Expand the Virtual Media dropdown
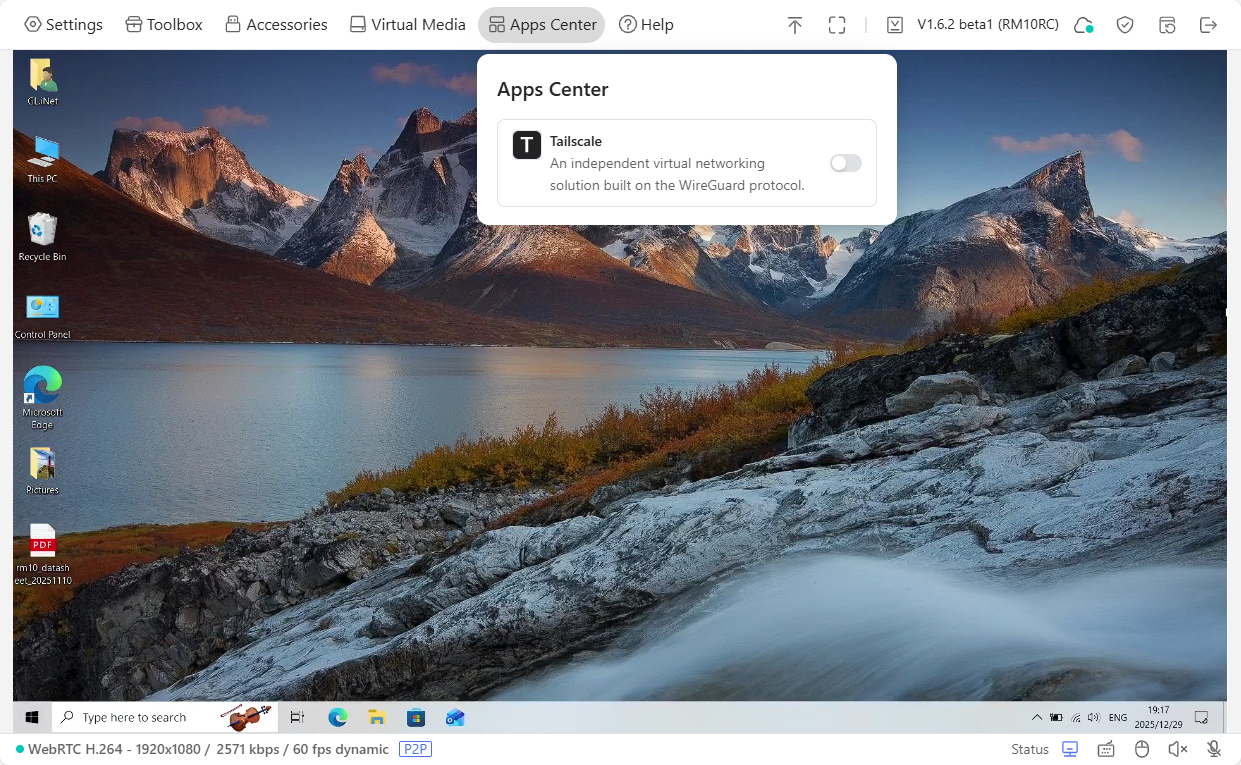 click(407, 25)
